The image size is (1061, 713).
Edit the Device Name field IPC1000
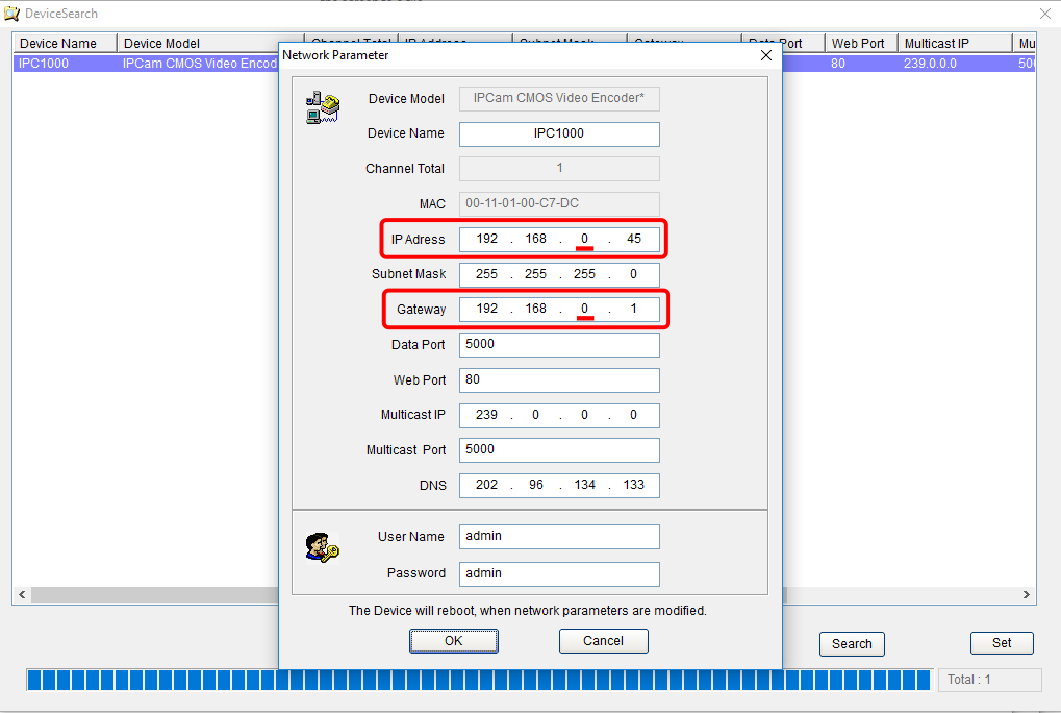pos(559,134)
